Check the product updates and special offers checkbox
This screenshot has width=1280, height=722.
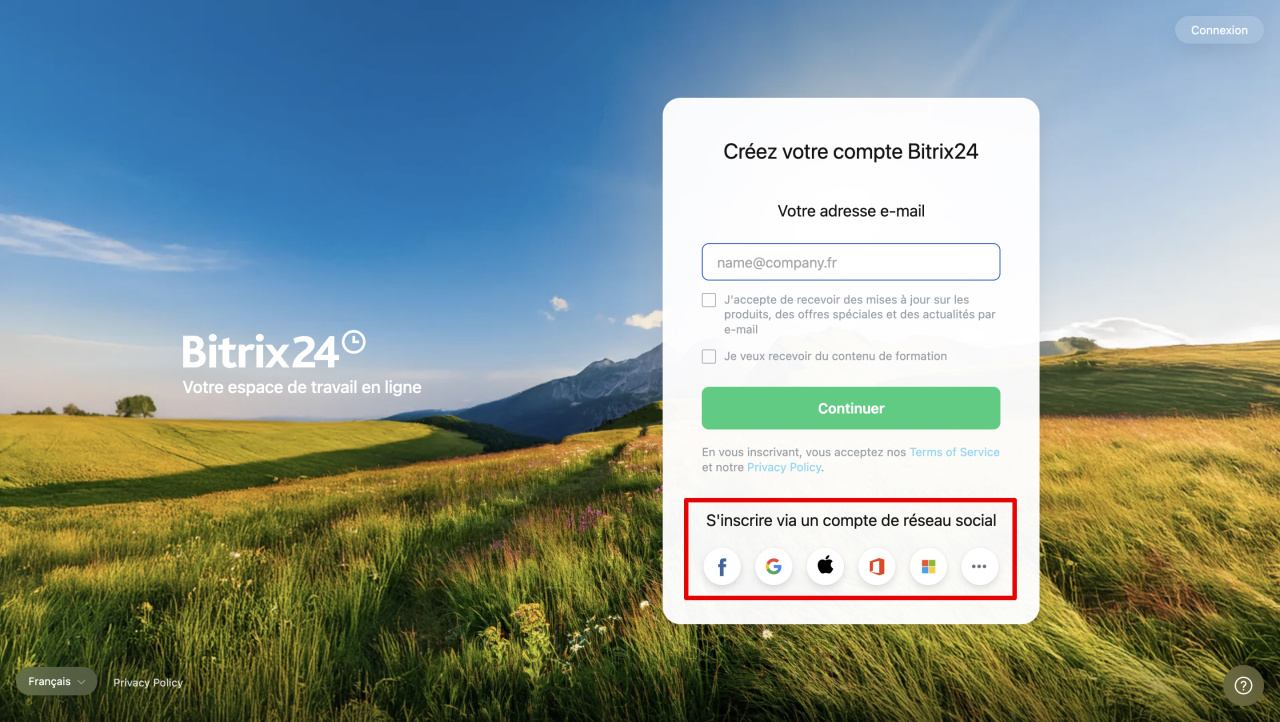(709, 300)
